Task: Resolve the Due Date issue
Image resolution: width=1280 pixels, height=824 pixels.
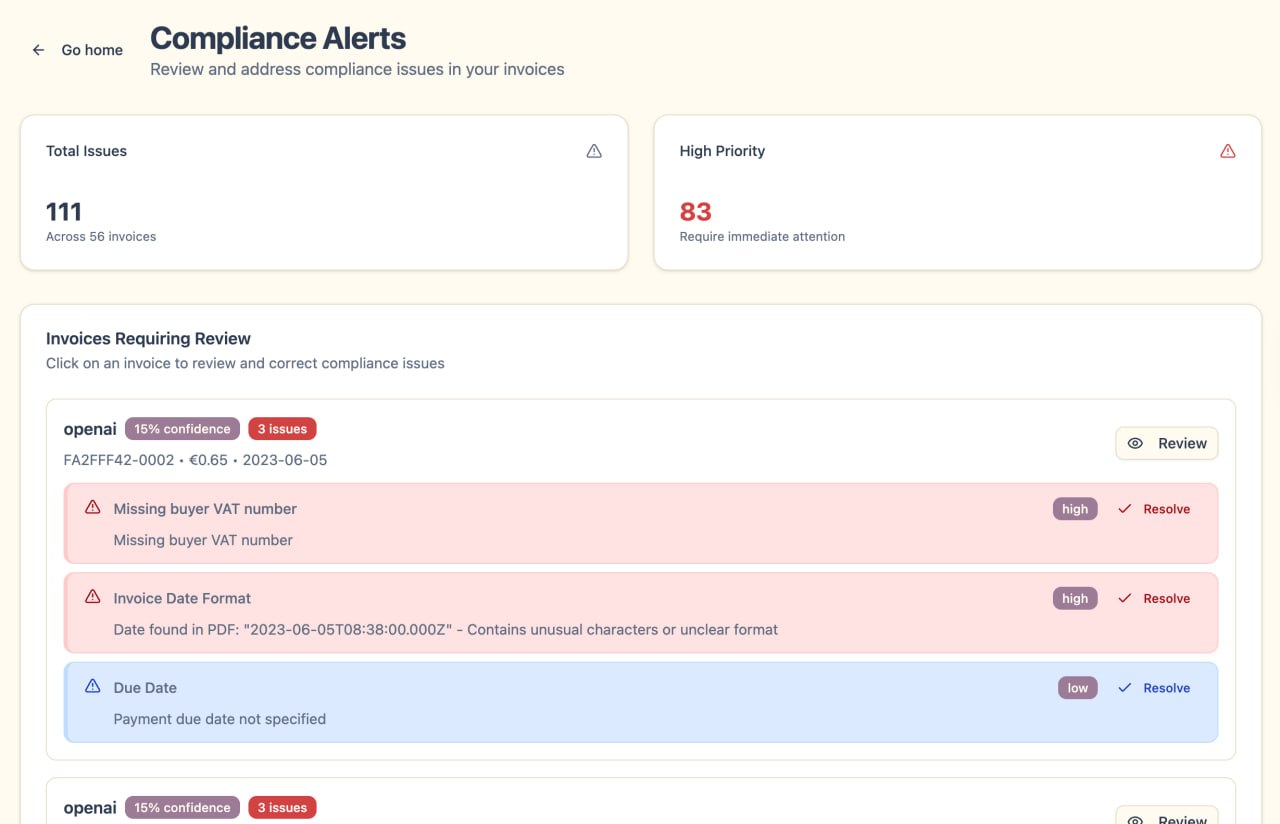Action: (1154, 688)
